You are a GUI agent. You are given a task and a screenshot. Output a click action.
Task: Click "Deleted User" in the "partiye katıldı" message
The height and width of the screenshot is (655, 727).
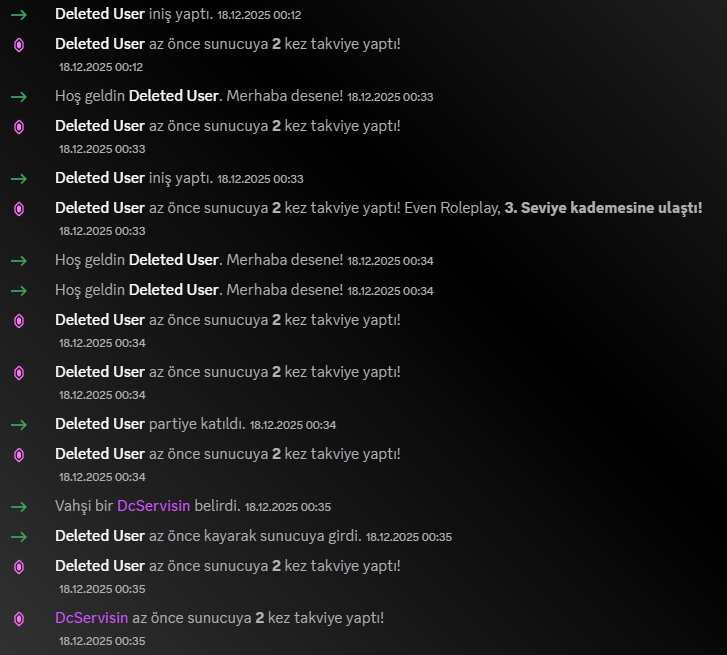tap(100, 424)
